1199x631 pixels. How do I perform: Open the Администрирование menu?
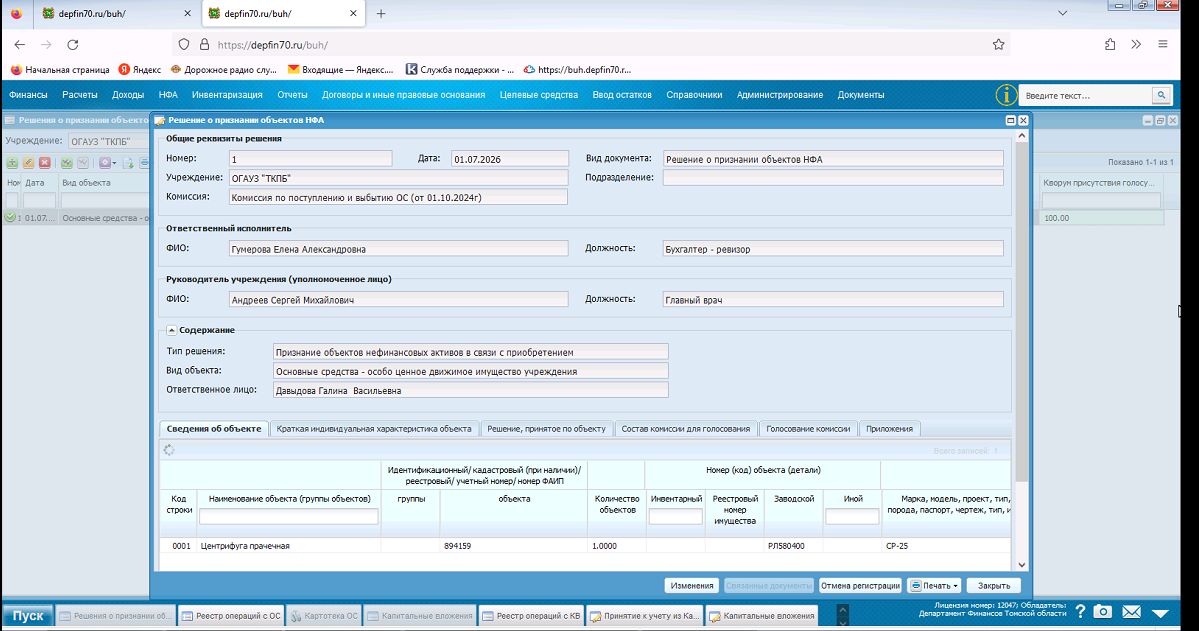pos(780,95)
